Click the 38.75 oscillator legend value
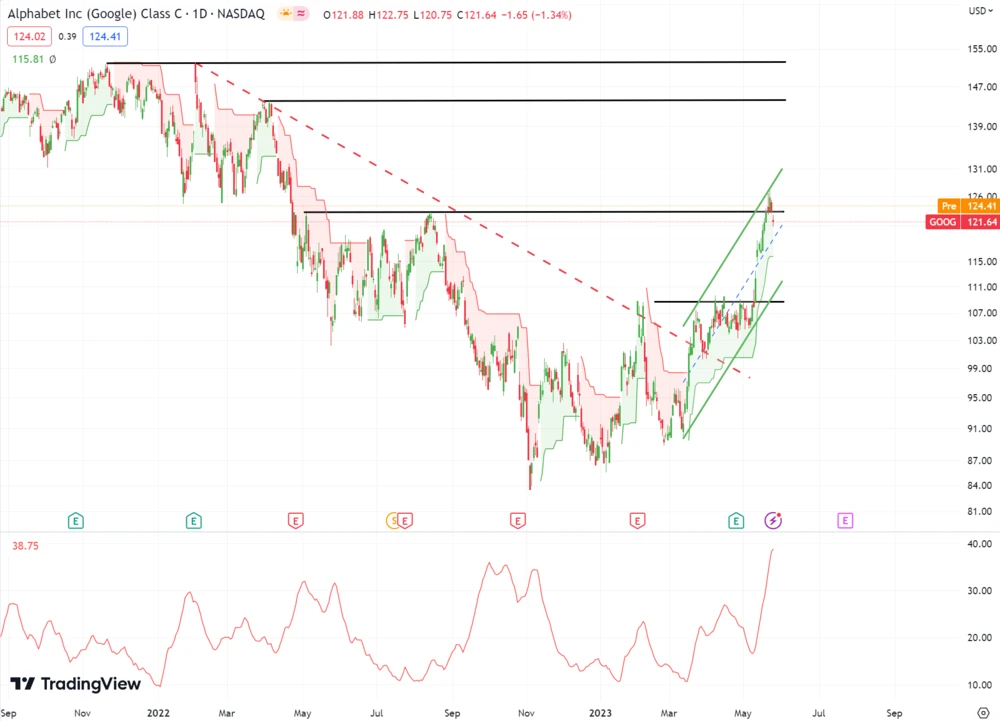The image size is (1000, 721). (x=26, y=546)
